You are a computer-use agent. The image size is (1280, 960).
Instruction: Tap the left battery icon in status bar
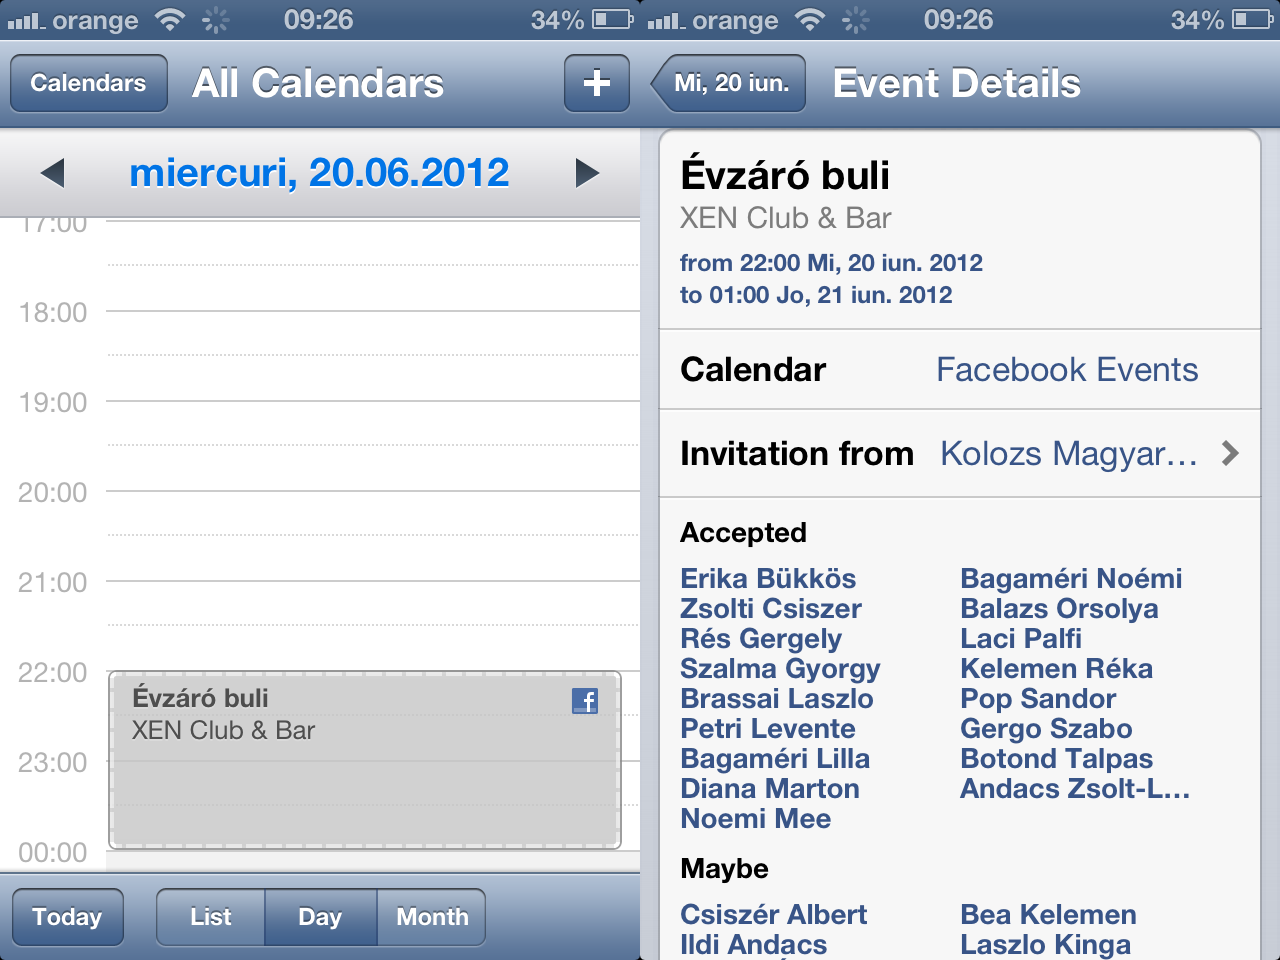tap(613, 19)
